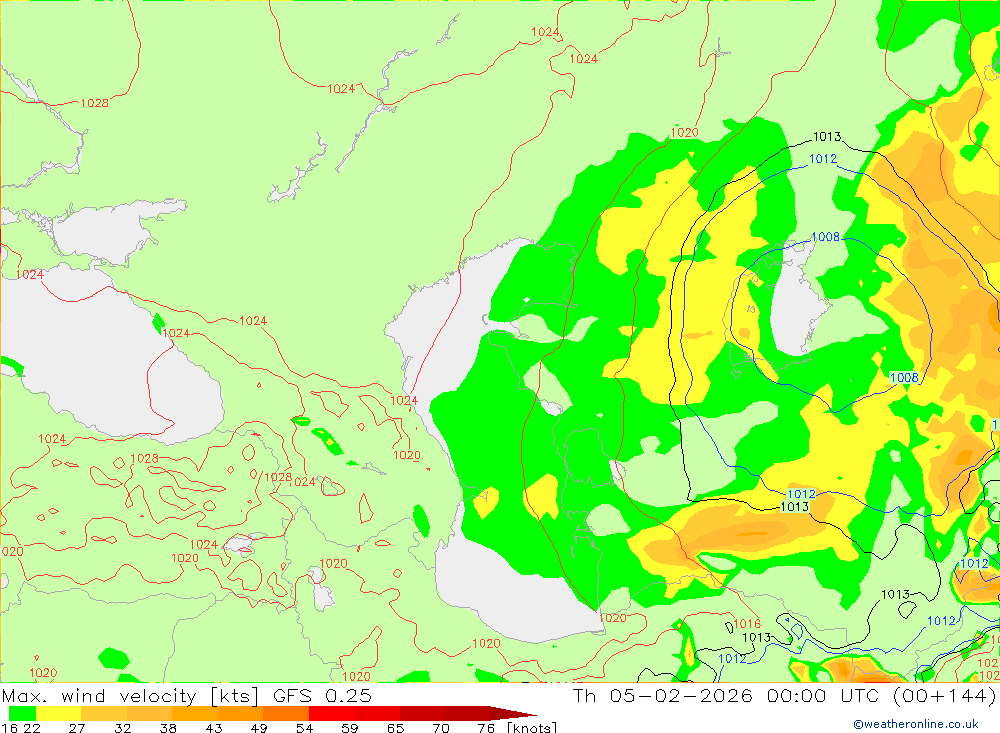Click the blue 1008 label near the upper lake
The width and height of the screenshot is (1000, 733).
tap(825, 237)
